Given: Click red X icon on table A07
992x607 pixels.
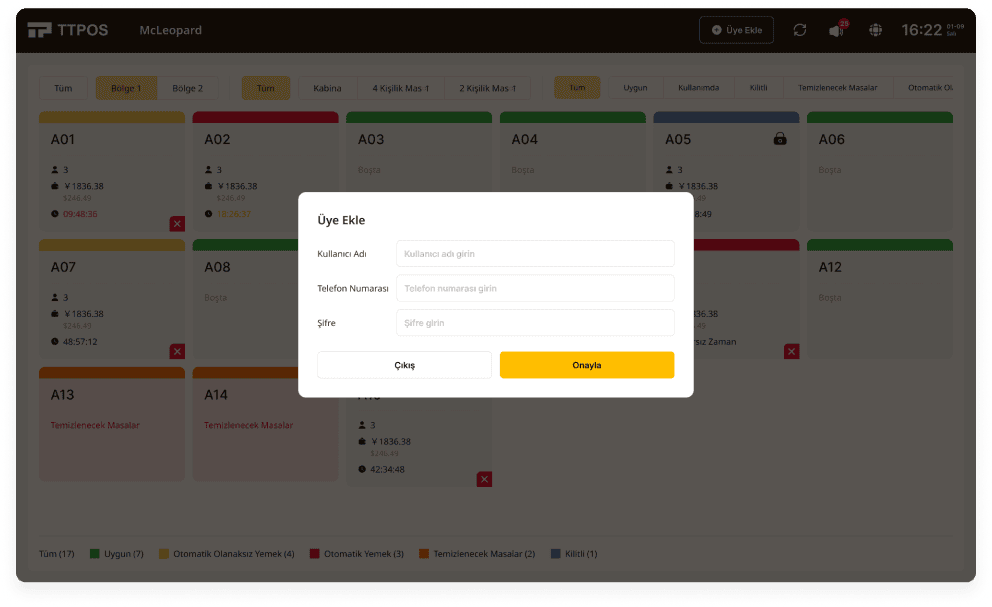Looking at the screenshot, I should coord(177,351).
